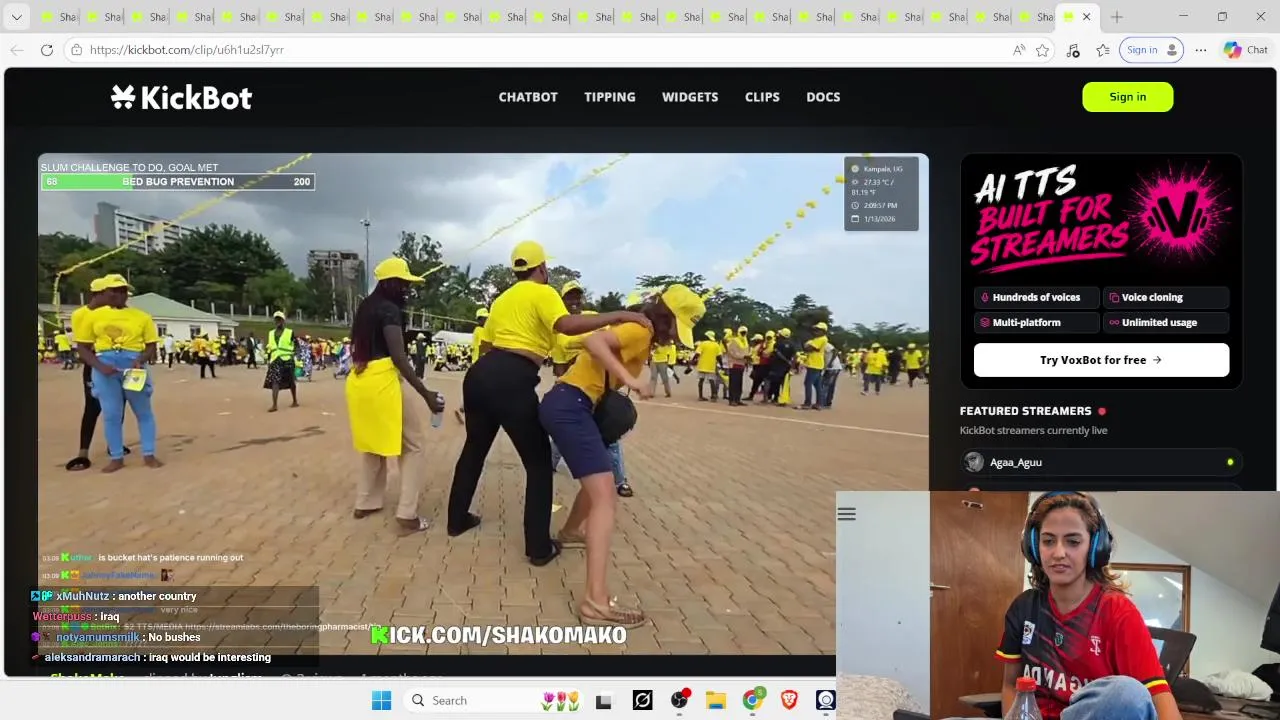The height and width of the screenshot is (720, 1280).
Task: Click 'KickBot streamers currently live' text
Action: click(1033, 430)
